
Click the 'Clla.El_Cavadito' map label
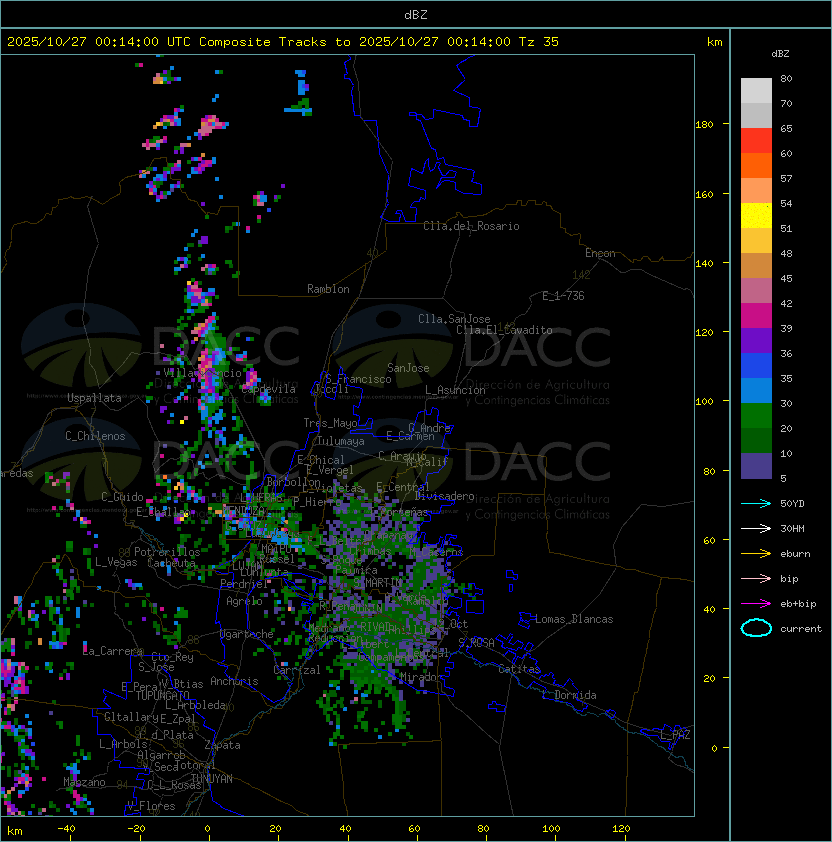(x=504, y=330)
